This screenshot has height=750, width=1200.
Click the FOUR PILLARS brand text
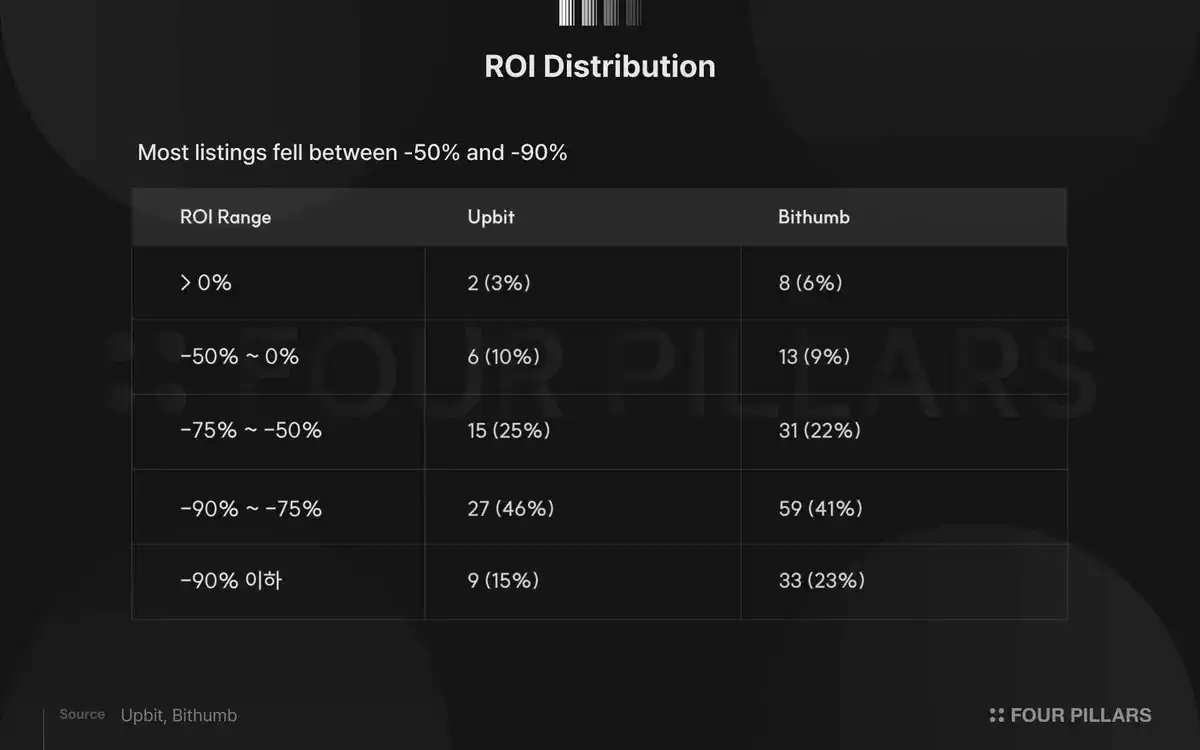[1080, 715]
